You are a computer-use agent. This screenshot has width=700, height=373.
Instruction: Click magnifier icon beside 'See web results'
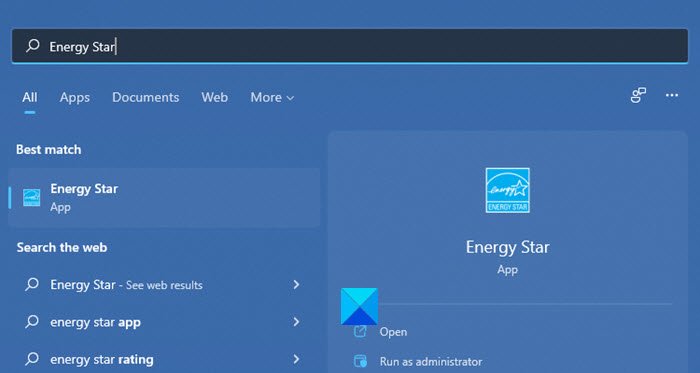click(32, 284)
